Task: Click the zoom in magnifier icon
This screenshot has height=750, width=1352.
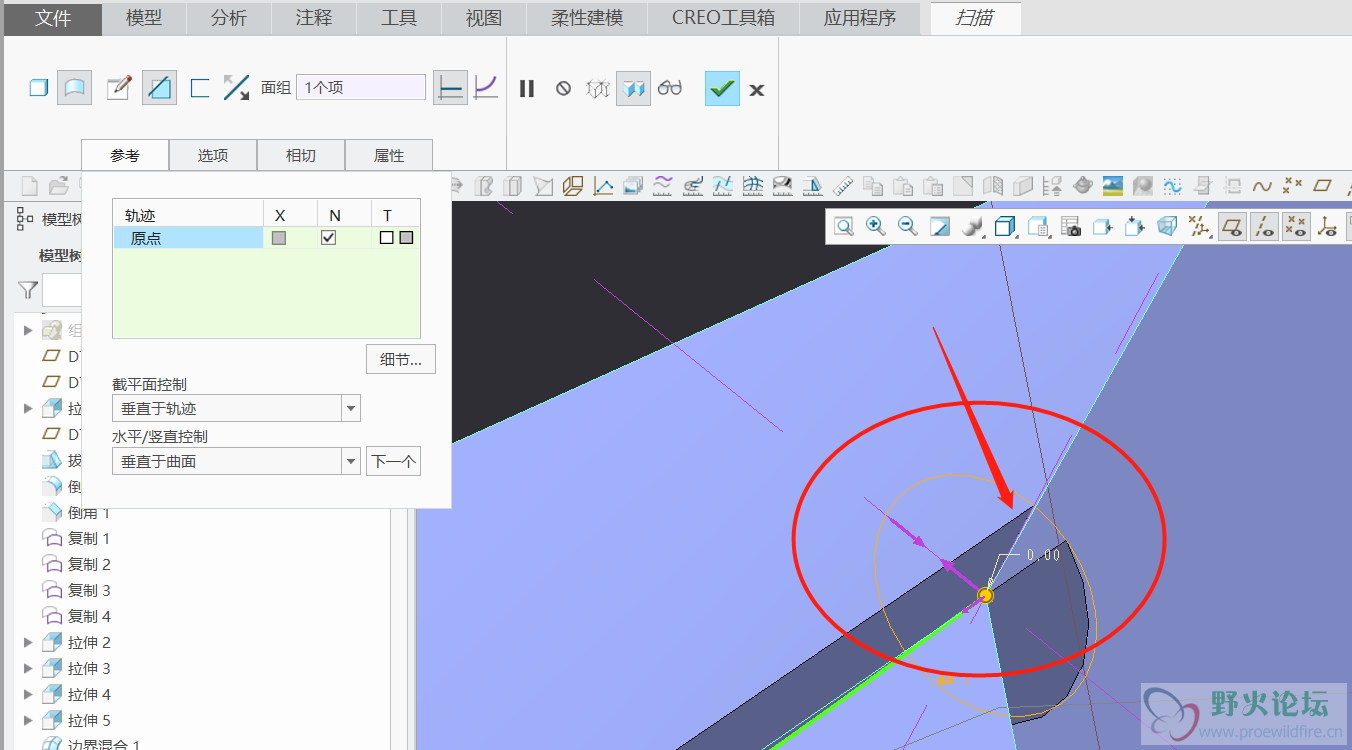Action: [x=876, y=227]
